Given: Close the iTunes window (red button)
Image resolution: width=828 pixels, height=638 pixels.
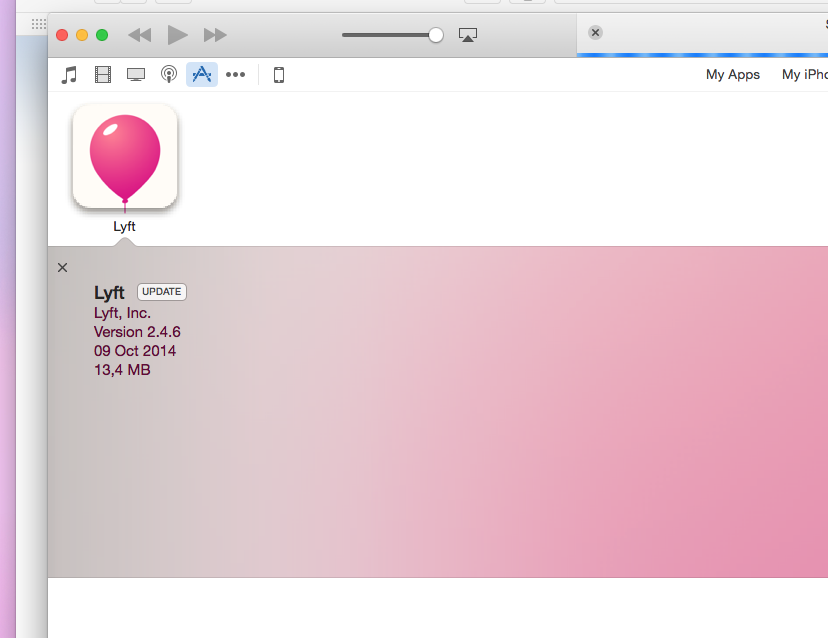Looking at the screenshot, I should (62, 35).
